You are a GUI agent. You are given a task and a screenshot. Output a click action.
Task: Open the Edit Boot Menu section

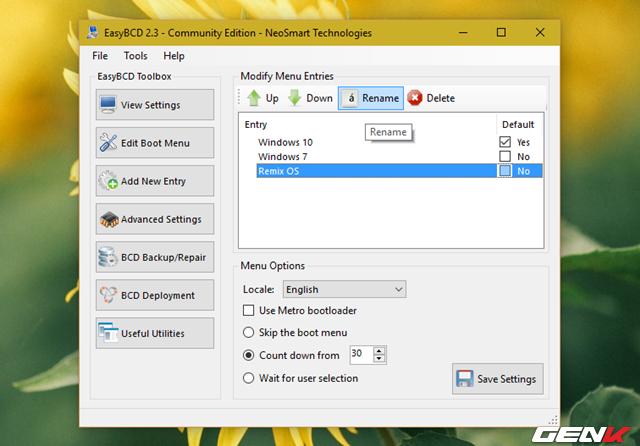click(x=154, y=143)
